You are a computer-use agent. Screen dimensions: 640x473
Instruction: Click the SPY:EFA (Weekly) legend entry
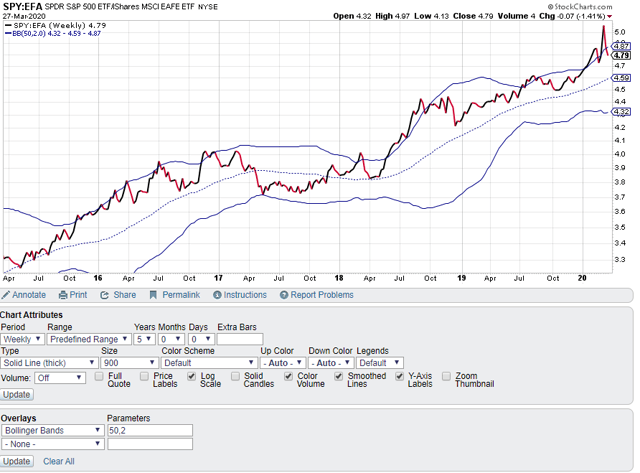[56, 25]
